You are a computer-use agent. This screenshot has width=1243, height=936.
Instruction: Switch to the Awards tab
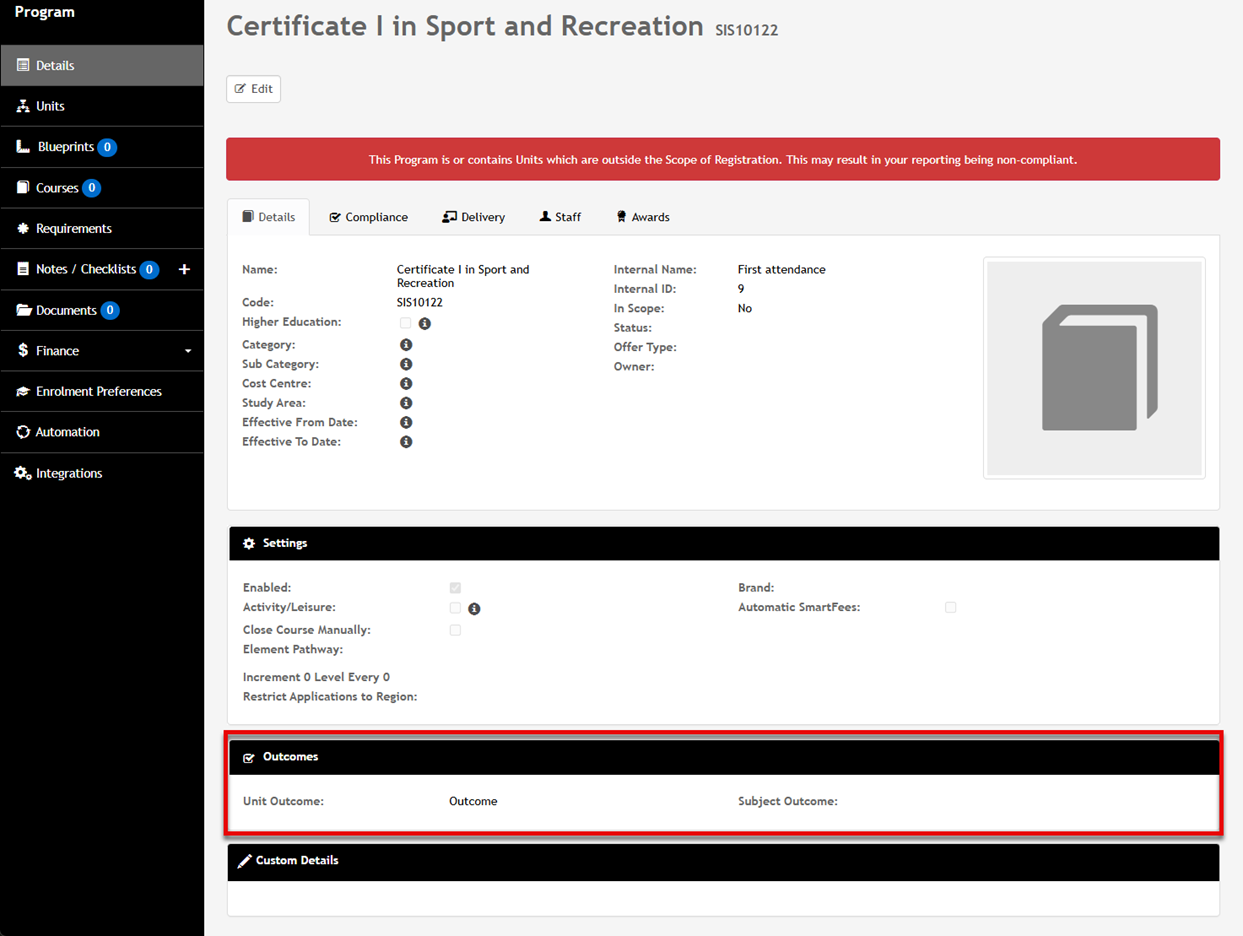[643, 217]
